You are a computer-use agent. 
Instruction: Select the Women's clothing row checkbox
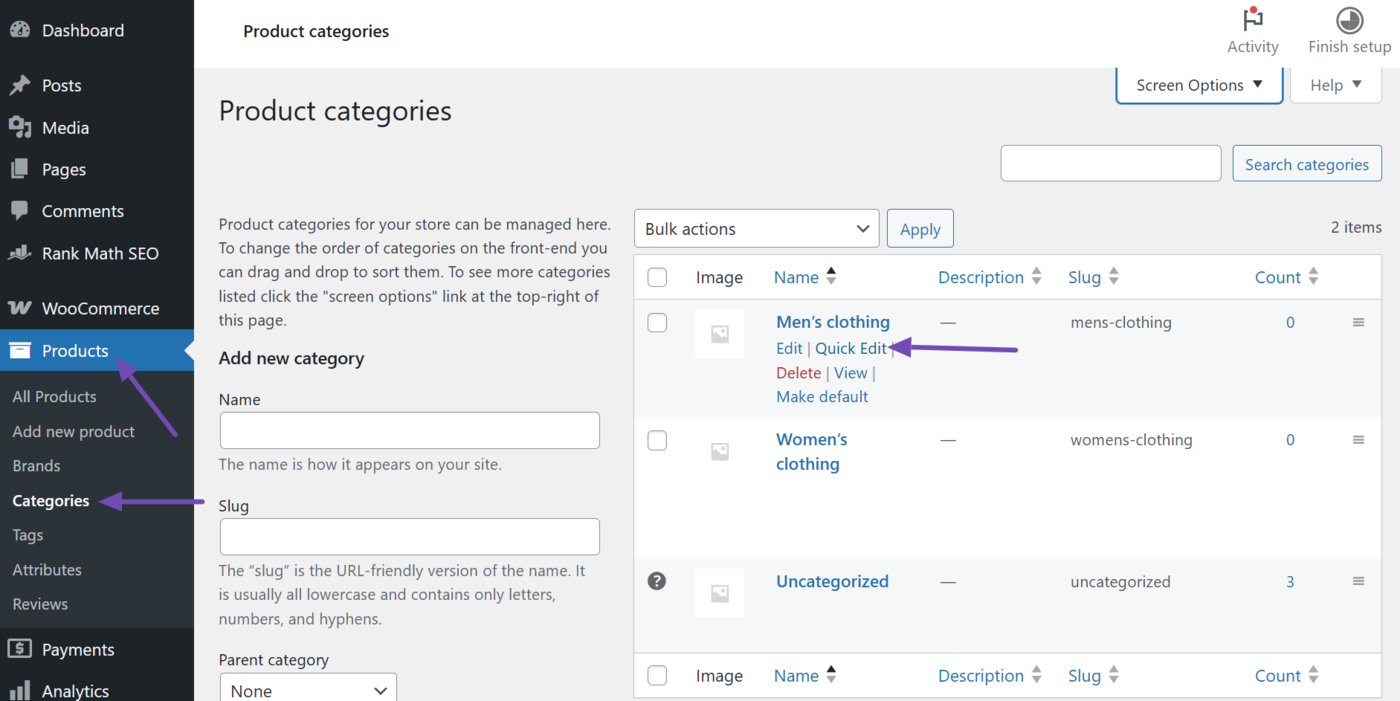click(657, 439)
